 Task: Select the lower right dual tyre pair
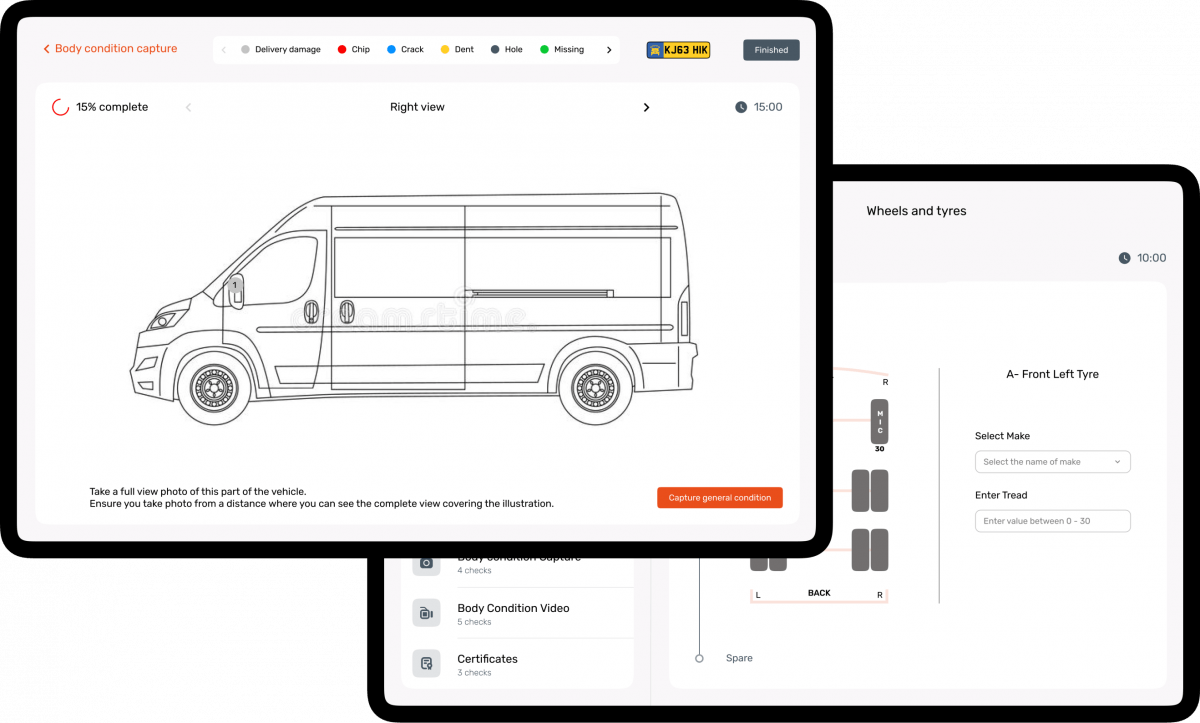tap(870, 550)
